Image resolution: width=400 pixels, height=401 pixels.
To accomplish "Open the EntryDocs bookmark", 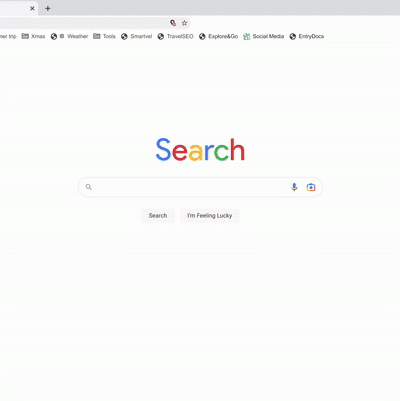I will pos(307,36).
